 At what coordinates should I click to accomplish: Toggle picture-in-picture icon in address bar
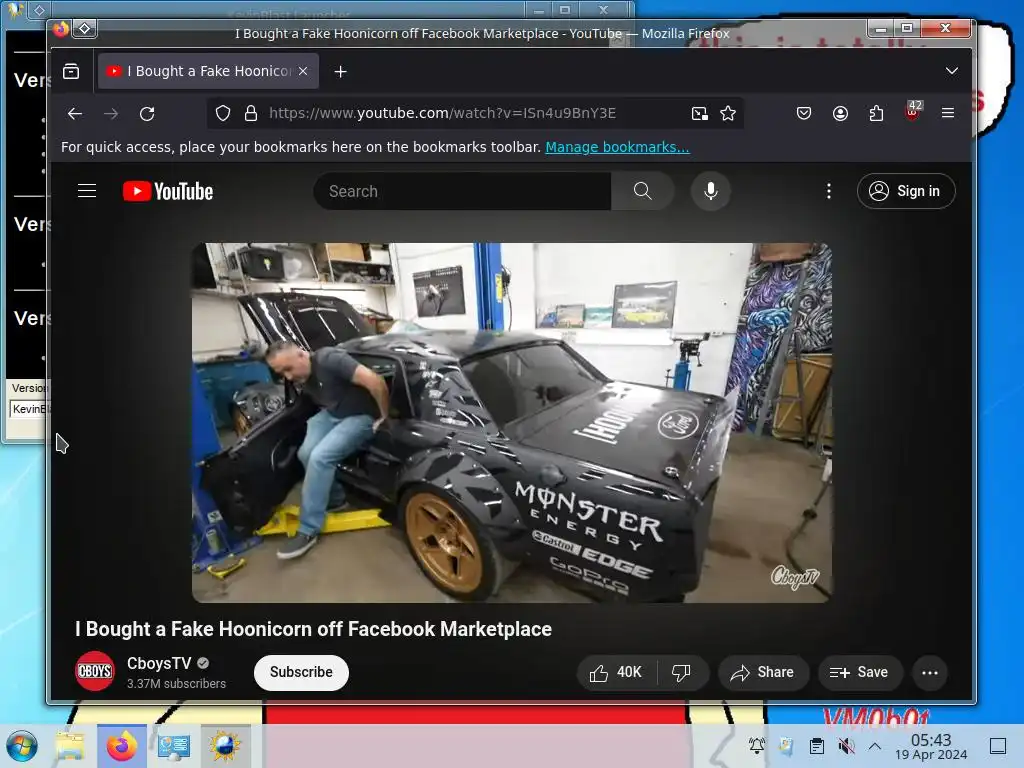pos(699,114)
